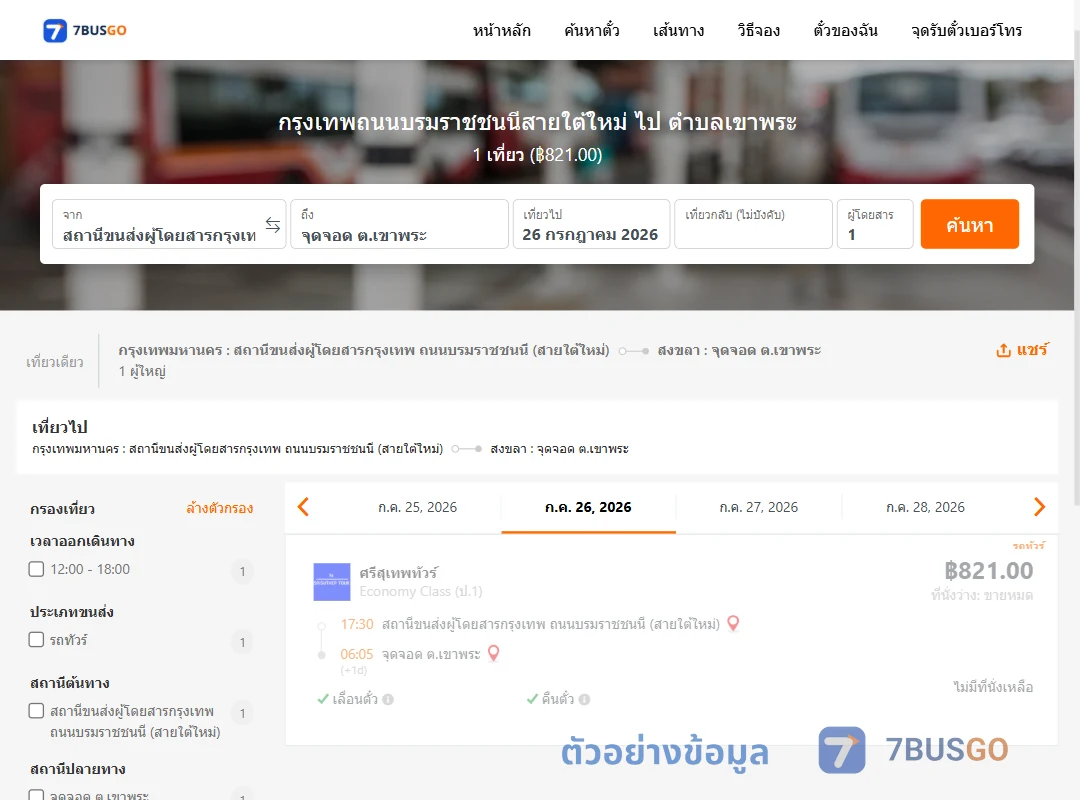Swap origin and destination arrows icon
The width and height of the screenshot is (1080, 800).
tap(273, 225)
